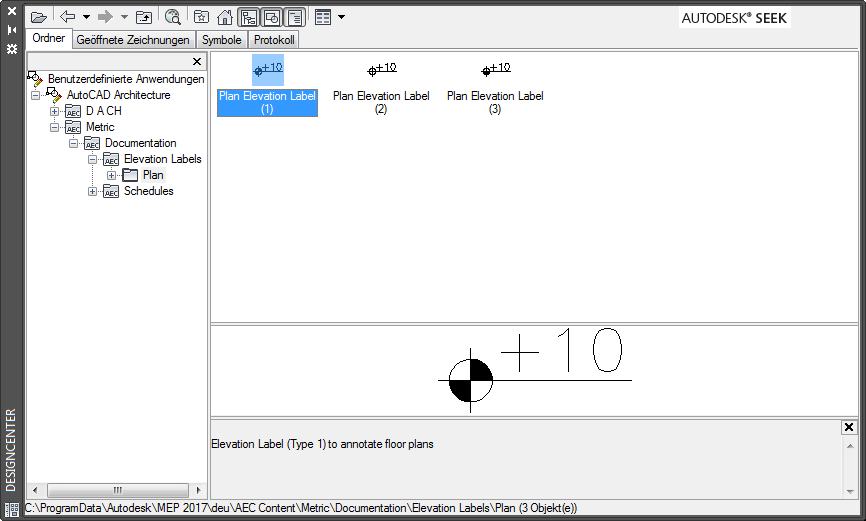Screen dimensions: 866x521
Task: Click the Documentation AEC icon
Action: click(92, 144)
